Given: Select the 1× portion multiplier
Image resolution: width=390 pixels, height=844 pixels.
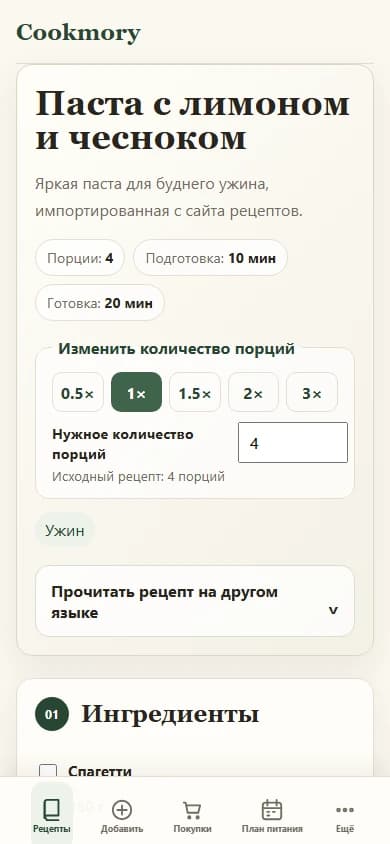Looking at the screenshot, I should click(136, 392).
